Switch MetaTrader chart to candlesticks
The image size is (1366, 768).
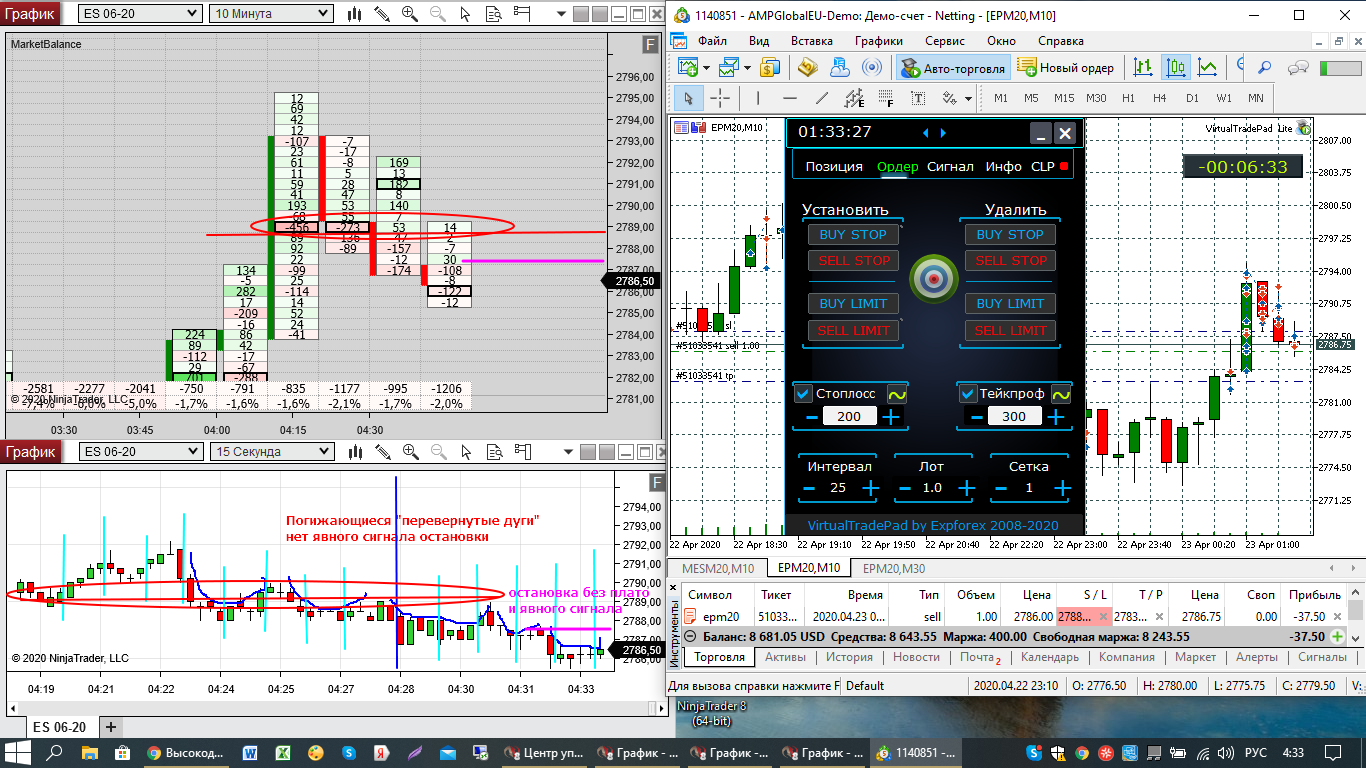tap(1176, 67)
